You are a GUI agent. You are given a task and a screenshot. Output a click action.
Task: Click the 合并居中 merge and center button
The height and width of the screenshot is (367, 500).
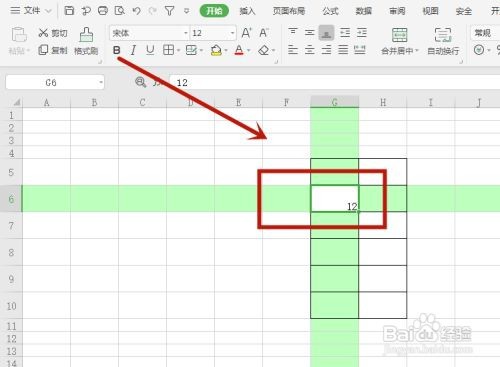click(399, 41)
